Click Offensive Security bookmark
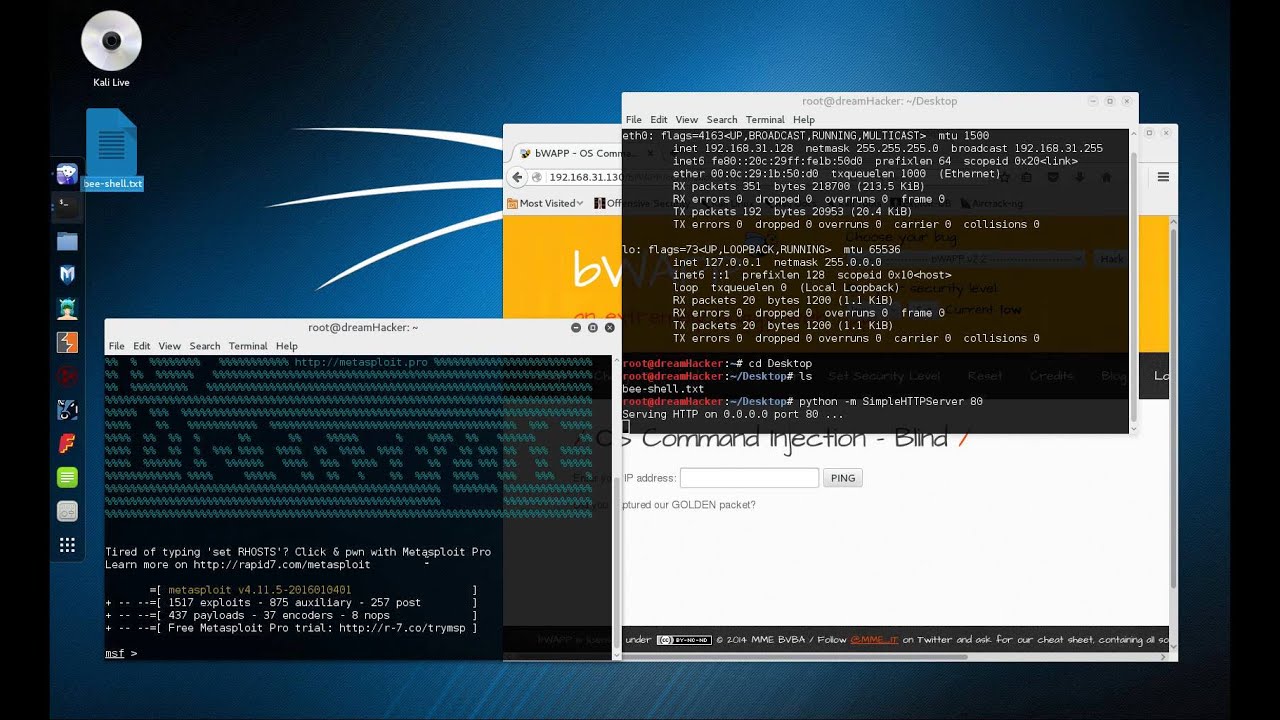This screenshot has height=720, width=1280. 607,203
